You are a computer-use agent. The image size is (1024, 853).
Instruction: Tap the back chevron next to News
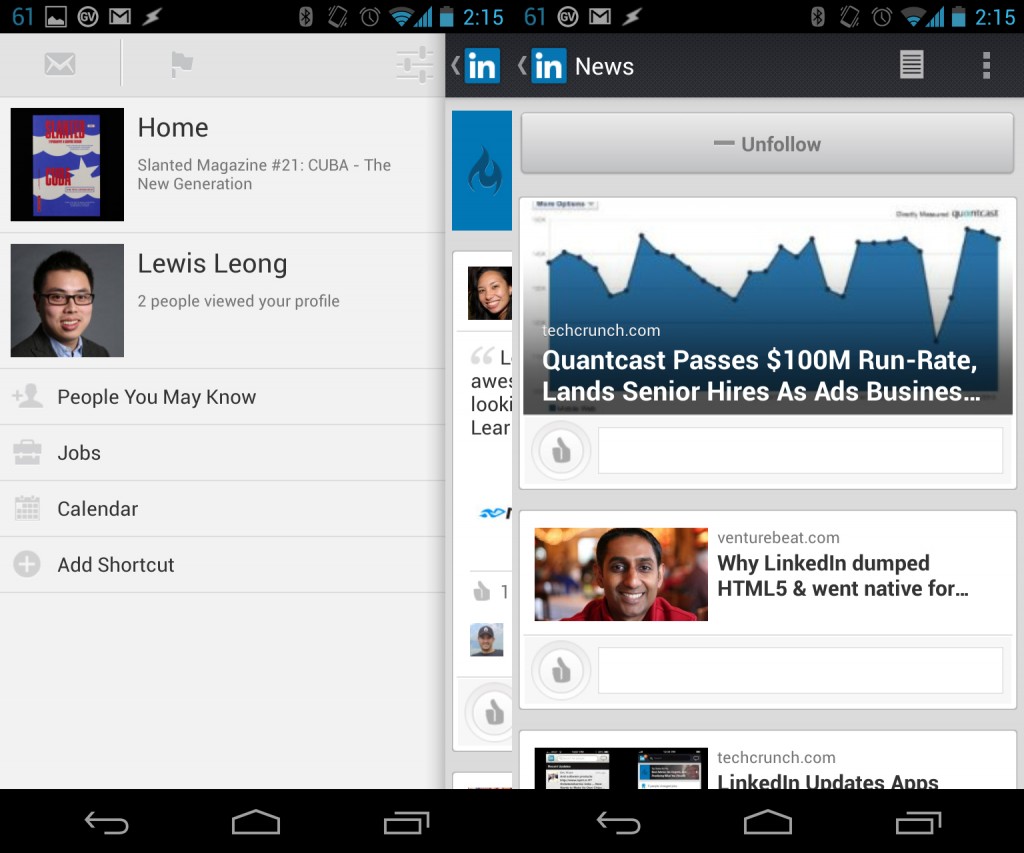(521, 66)
